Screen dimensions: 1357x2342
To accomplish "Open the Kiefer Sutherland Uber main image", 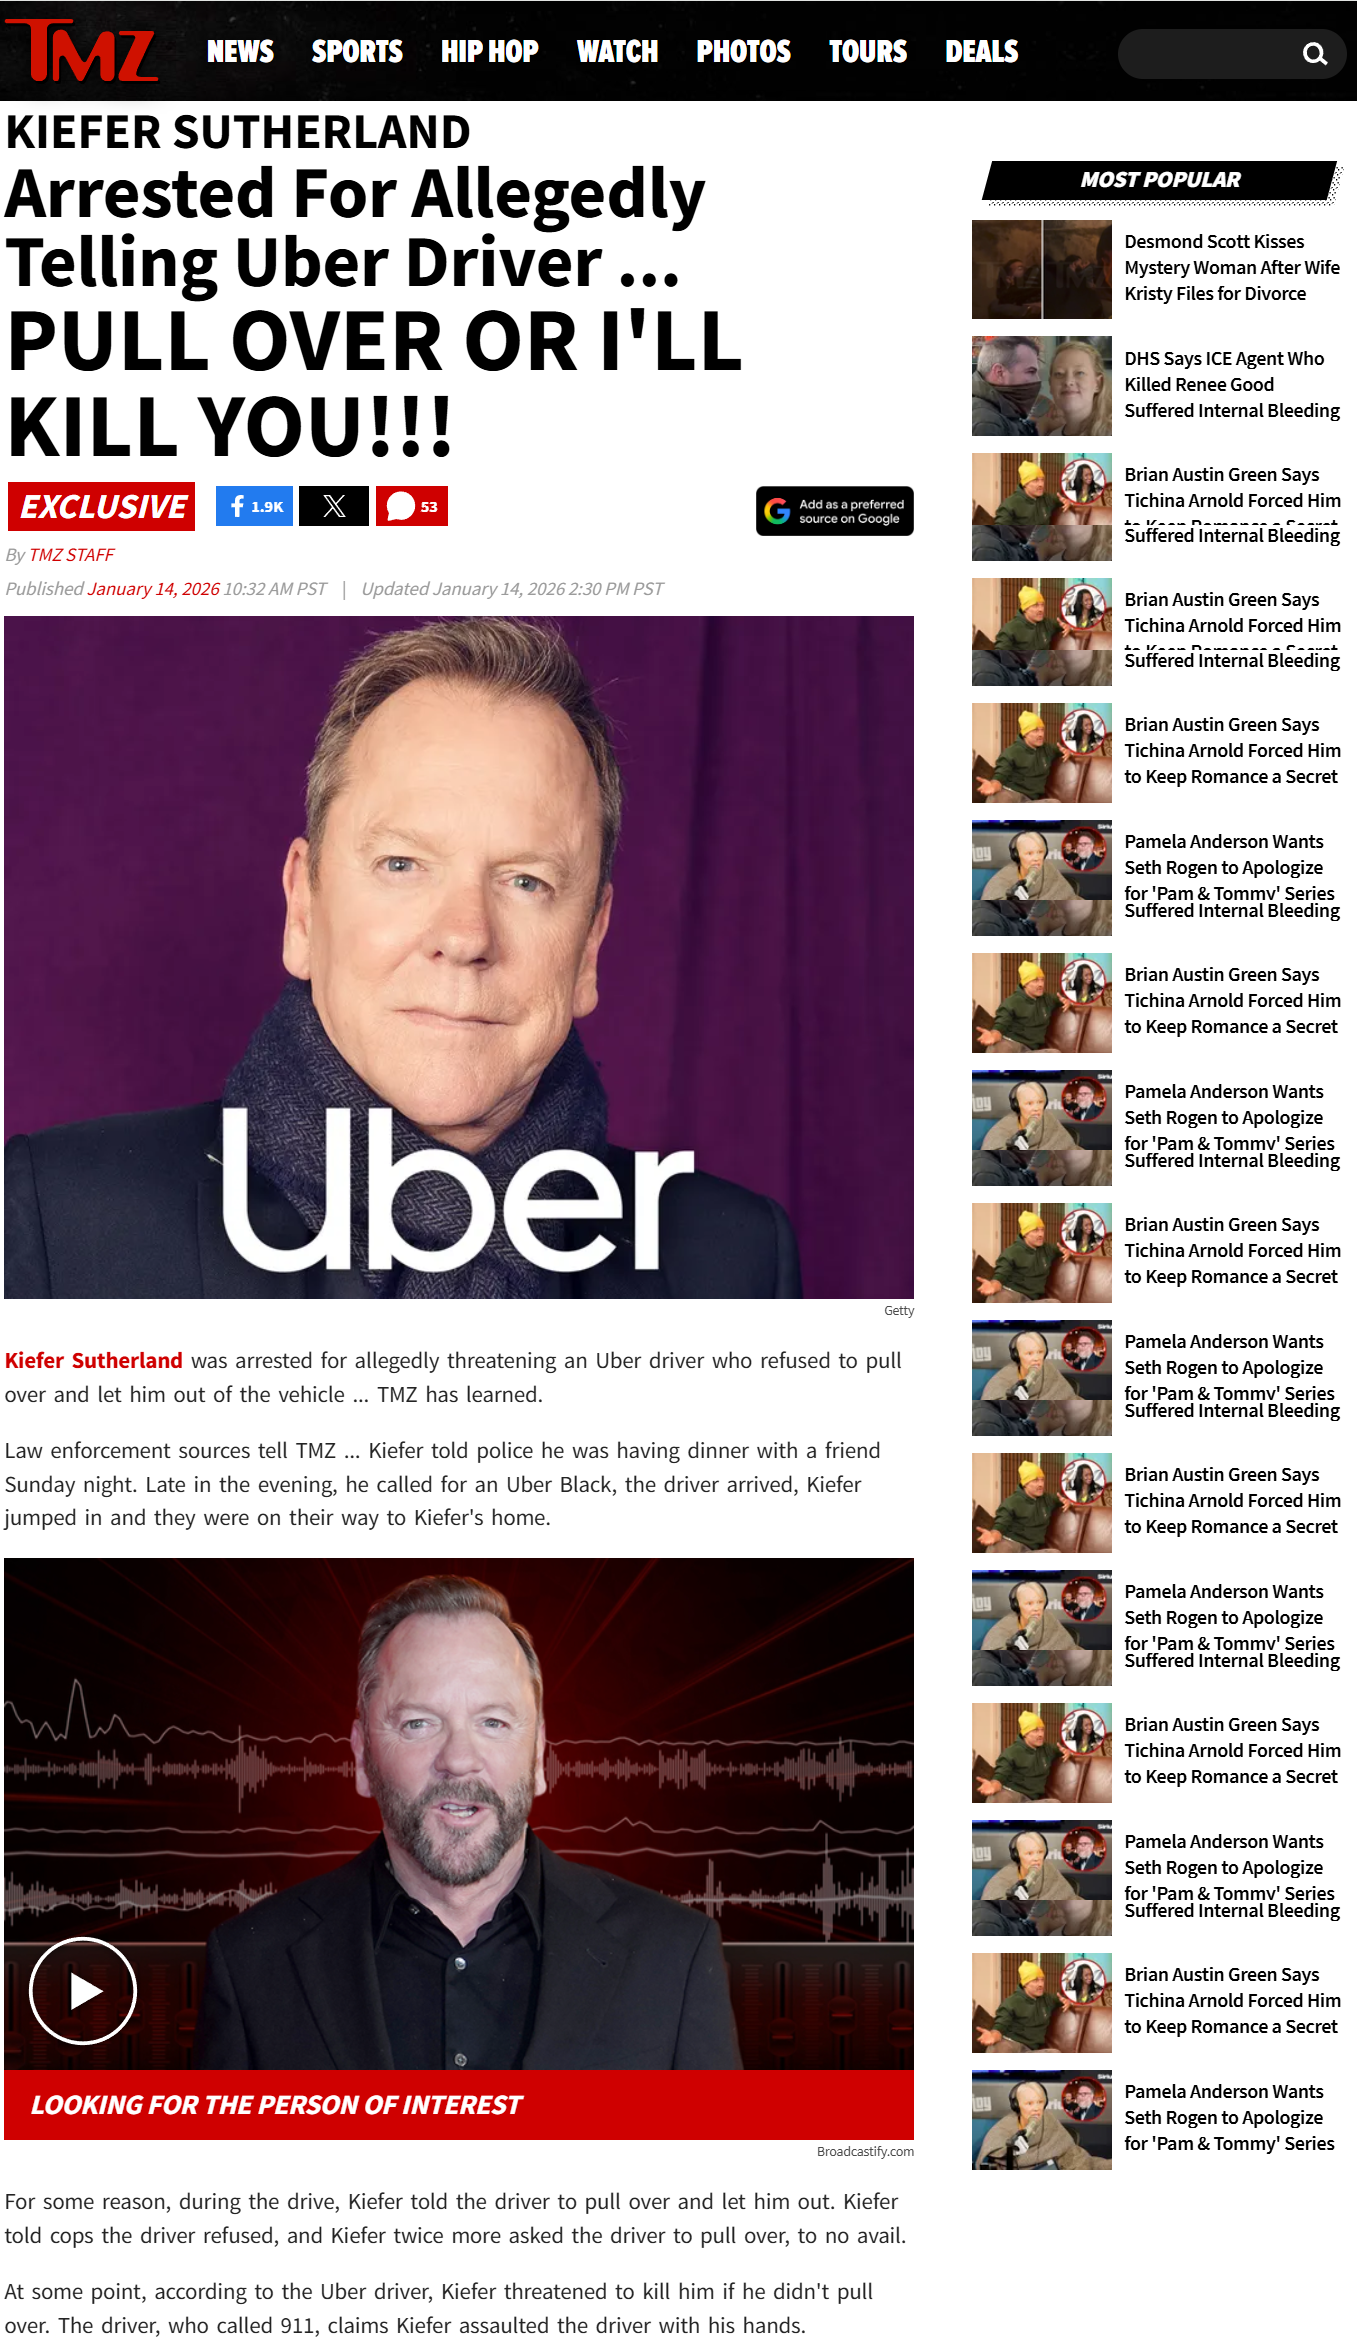I will coord(459,957).
